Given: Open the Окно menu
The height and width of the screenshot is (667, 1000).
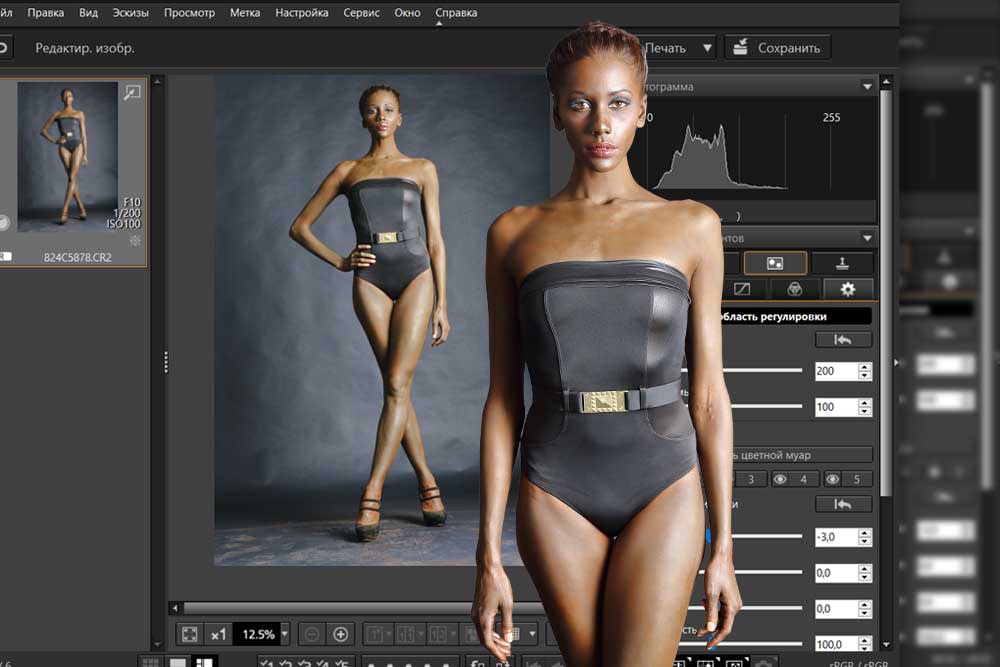Looking at the screenshot, I should pos(407,12).
